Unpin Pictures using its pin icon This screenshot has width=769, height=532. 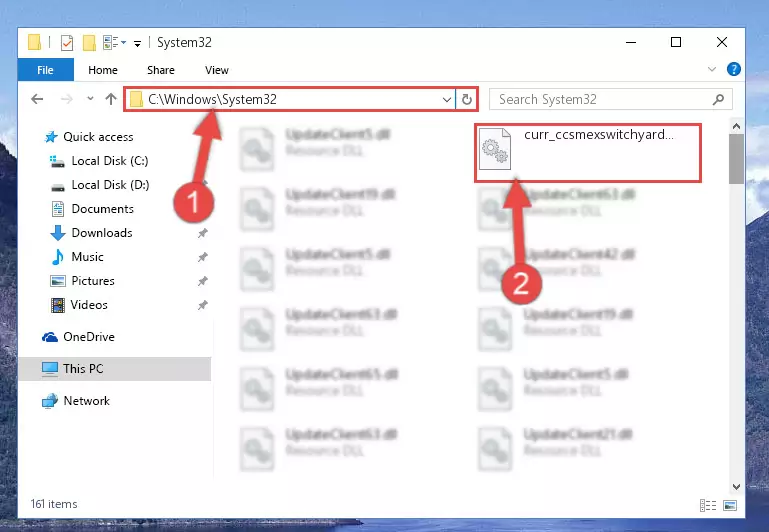203,281
